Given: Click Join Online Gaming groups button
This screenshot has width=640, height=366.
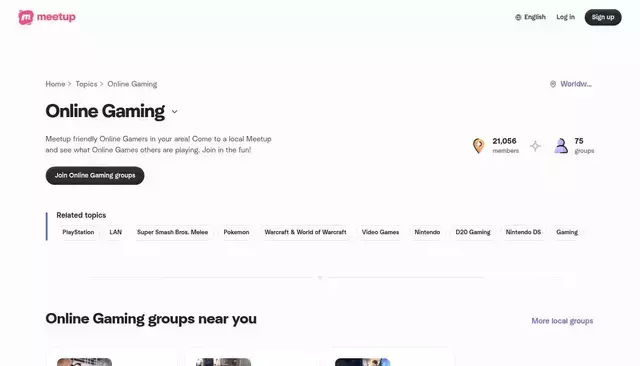Looking at the screenshot, I should pyautogui.click(x=95, y=175).
